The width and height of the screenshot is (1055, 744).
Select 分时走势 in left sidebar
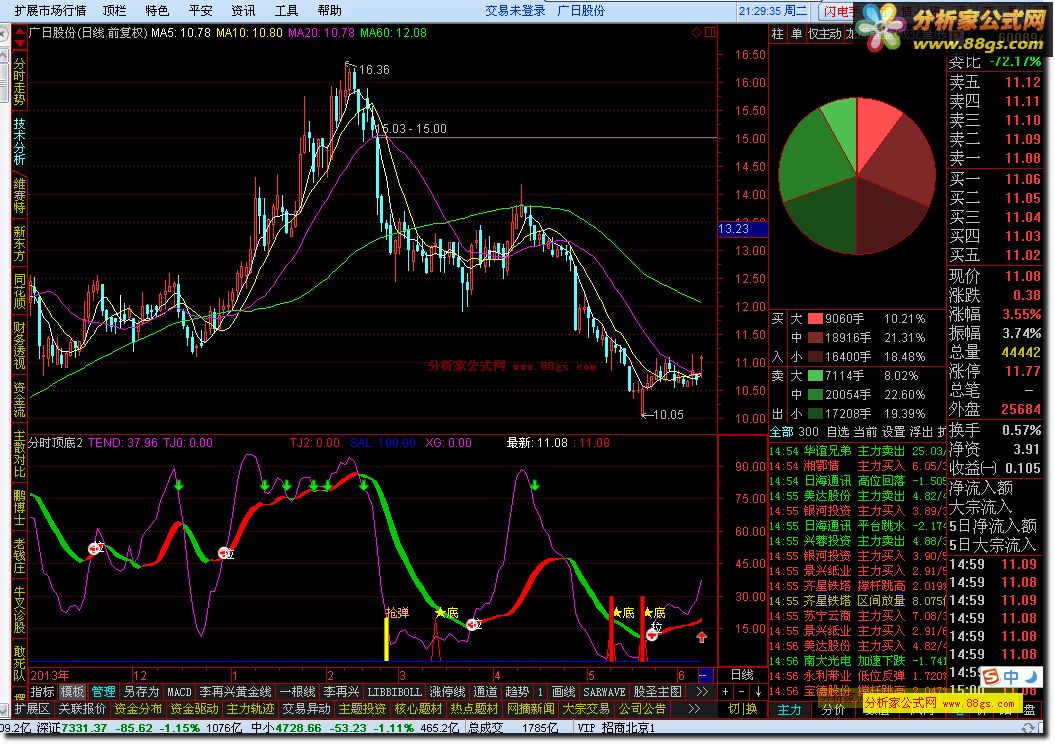(x=19, y=83)
